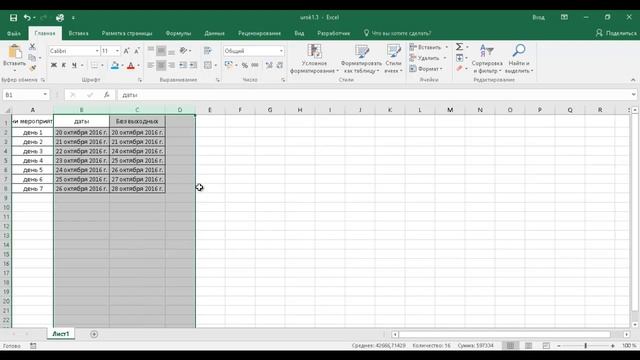Cut selection with the scissors icon
640x360 pixels.
tap(32, 47)
